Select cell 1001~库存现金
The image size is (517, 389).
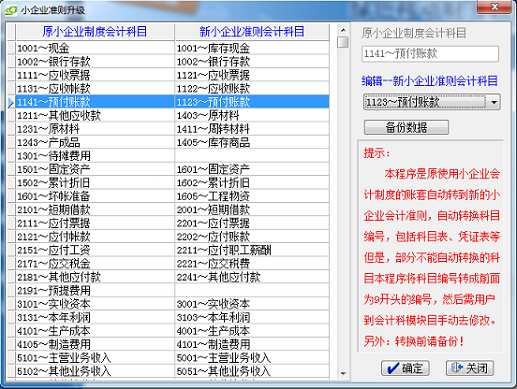click(x=252, y=48)
